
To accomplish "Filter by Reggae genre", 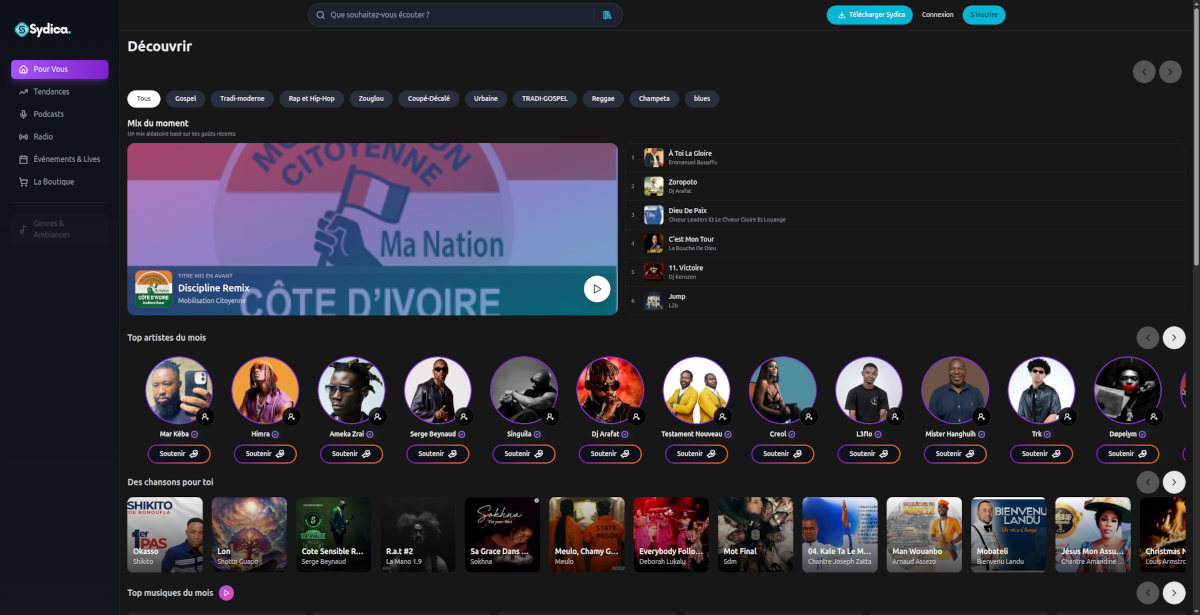I will pos(603,98).
